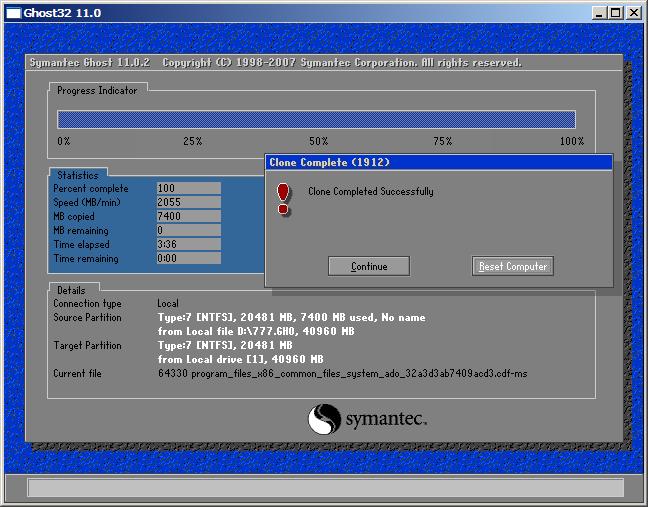Click the MB copied value field
The height and width of the screenshot is (507, 648).
tap(188, 216)
